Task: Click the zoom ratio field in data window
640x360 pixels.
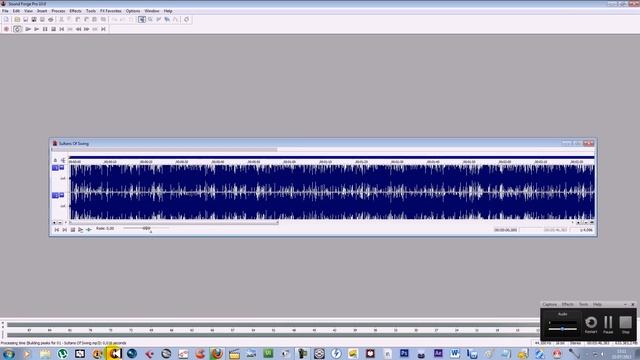Action: [x=583, y=230]
